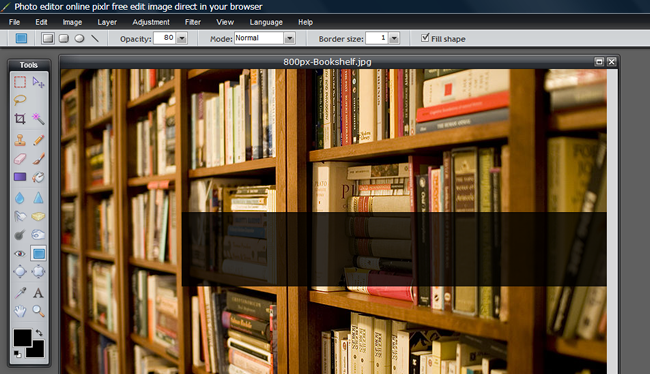The width and height of the screenshot is (650, 374).
Task: Select the Color Picker eyedropper tool
Action: coord(20,293)
